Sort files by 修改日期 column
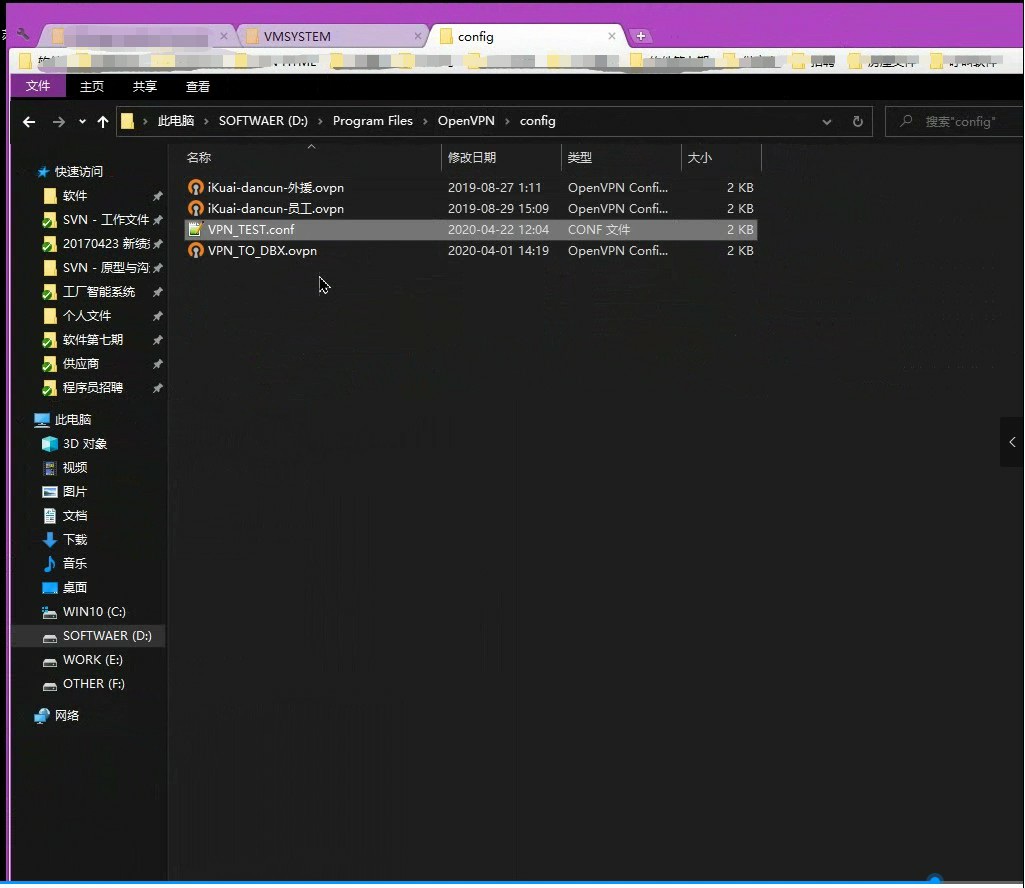The height and width of the screenshot is (888, 1025). [x=472, y=158]
